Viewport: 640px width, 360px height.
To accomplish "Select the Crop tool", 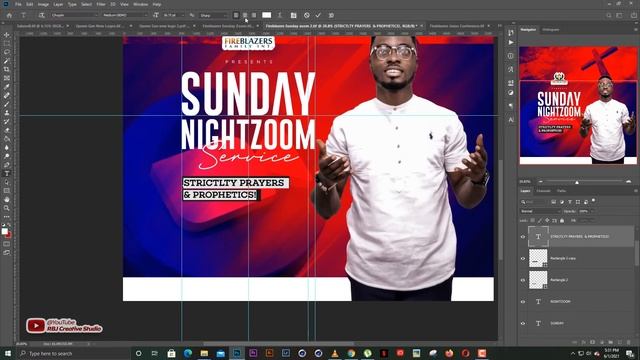I will point(7,69).
